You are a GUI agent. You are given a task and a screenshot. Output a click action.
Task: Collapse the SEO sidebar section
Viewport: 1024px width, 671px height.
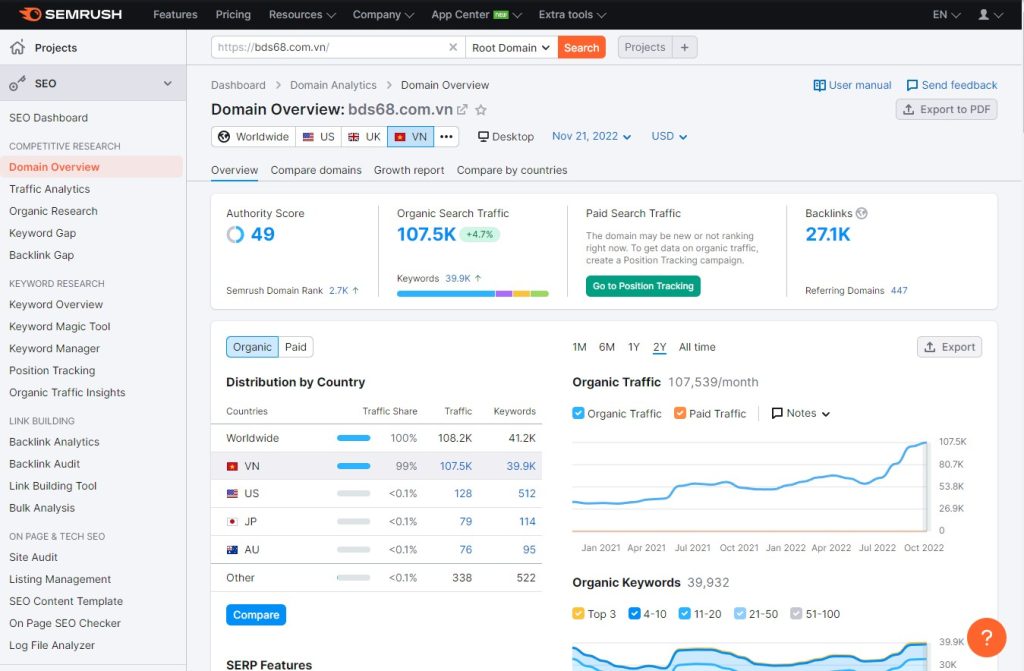pos(168,83)
